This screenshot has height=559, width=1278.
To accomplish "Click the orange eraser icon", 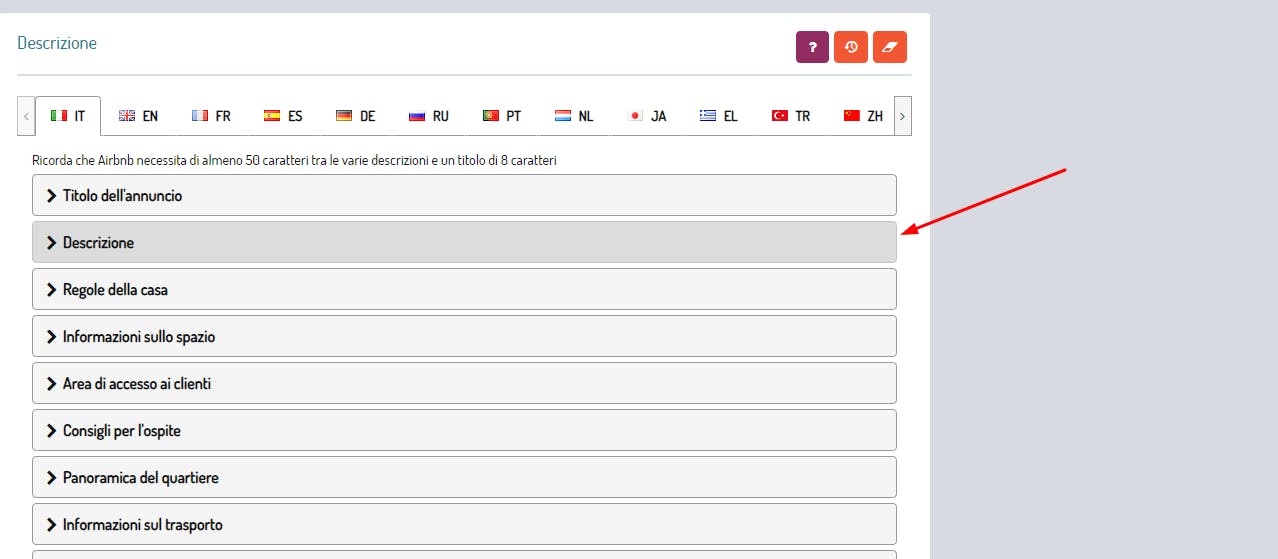I will click(x=889, y=47).
